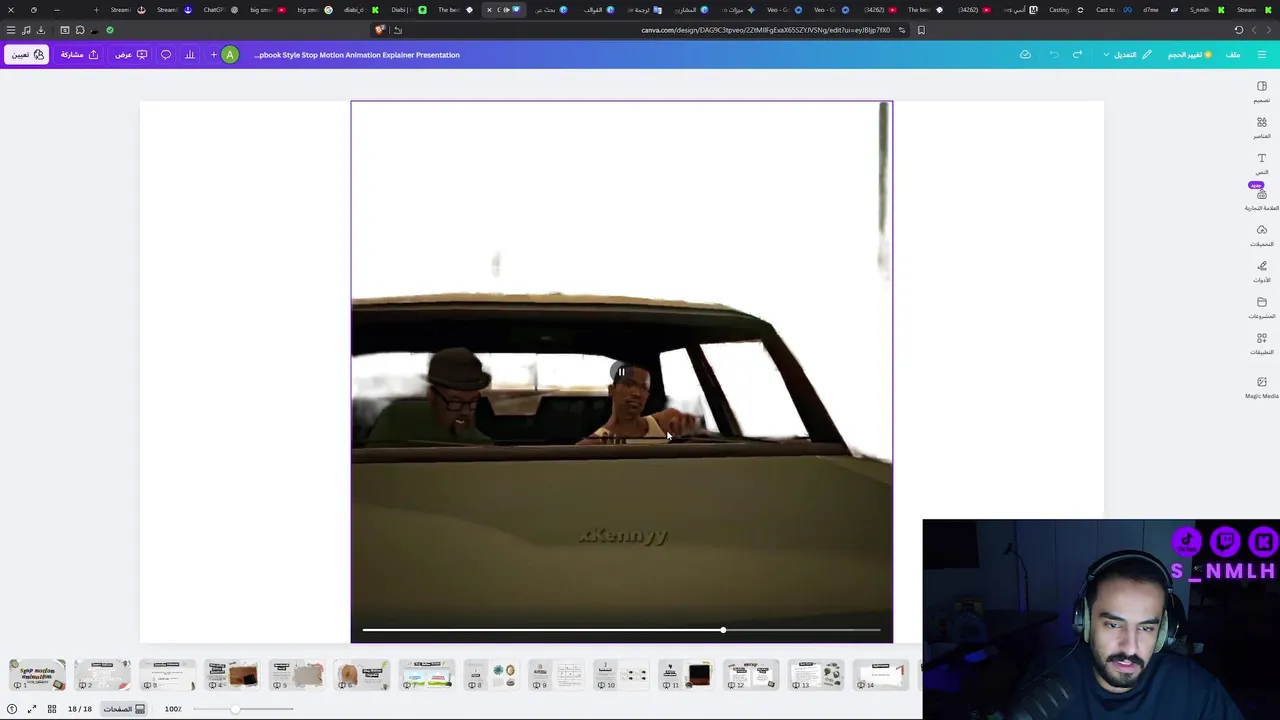Image resolution: width=1280 pixels, height=720 pixels.
Task: Adjust the zoom slider at bottom
Action: (x=235, y=709)
